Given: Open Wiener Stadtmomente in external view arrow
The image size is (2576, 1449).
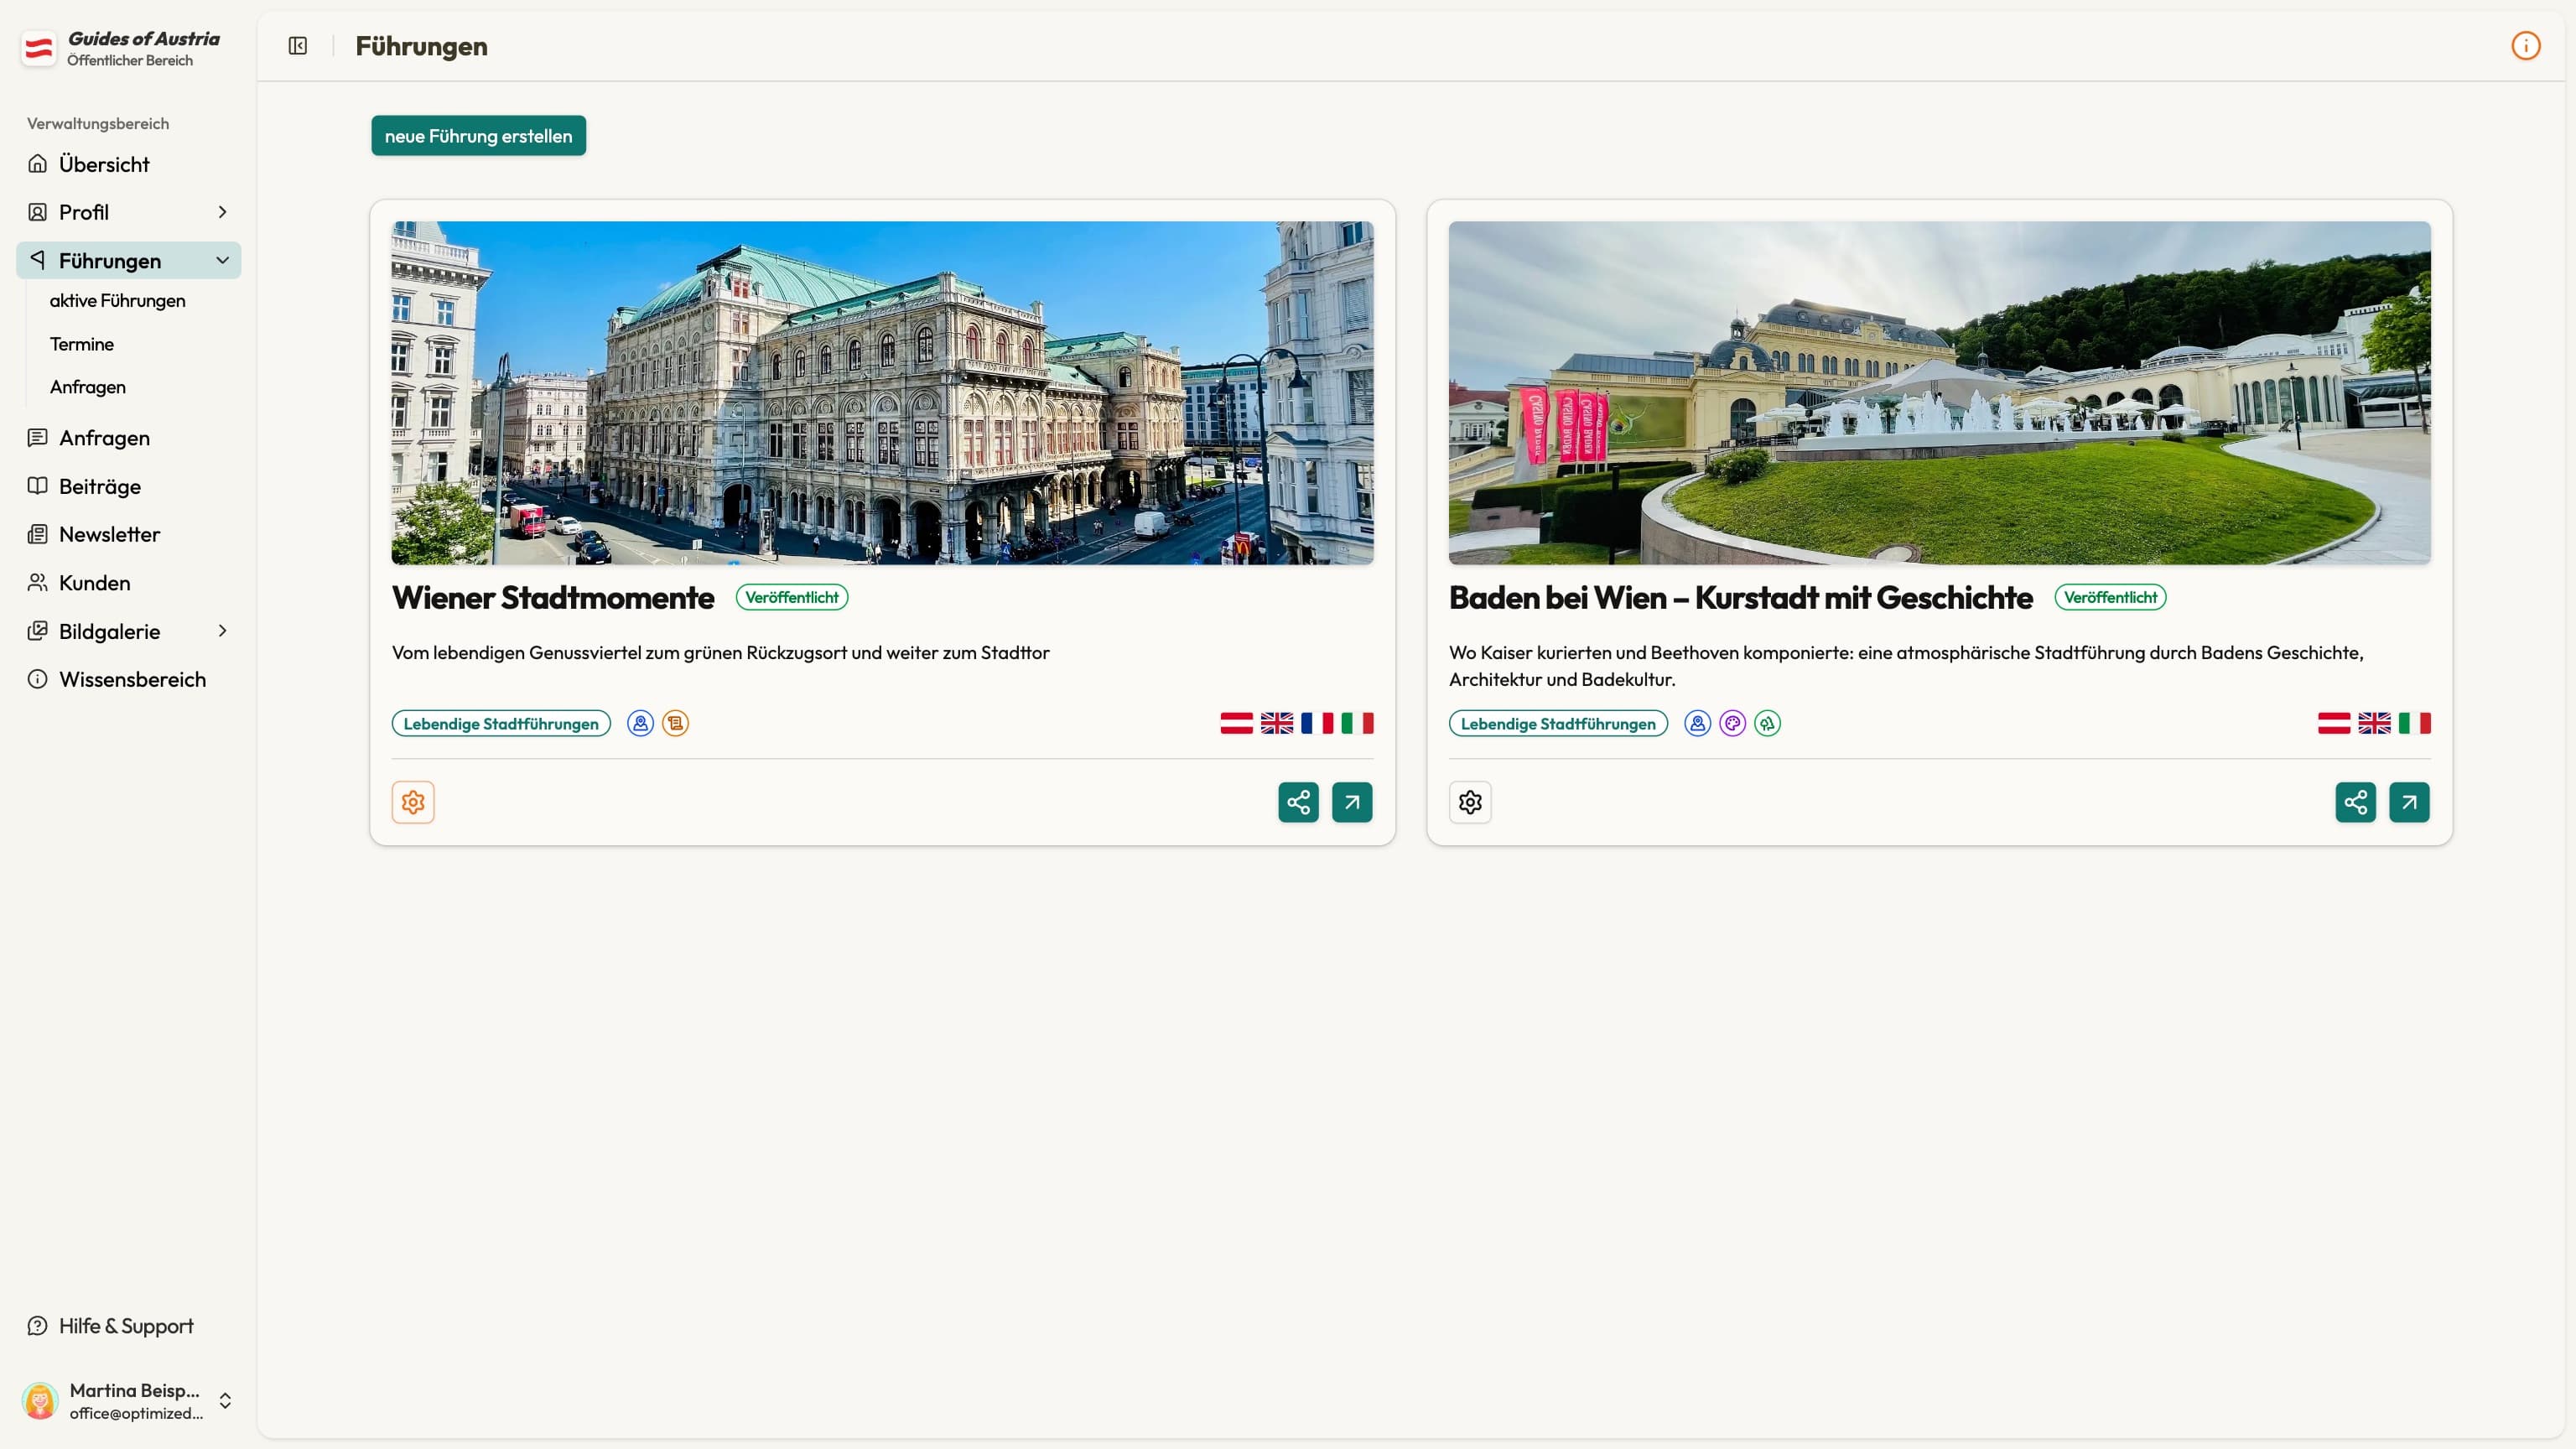Looking at the screenshot, I should (1352, 802).
